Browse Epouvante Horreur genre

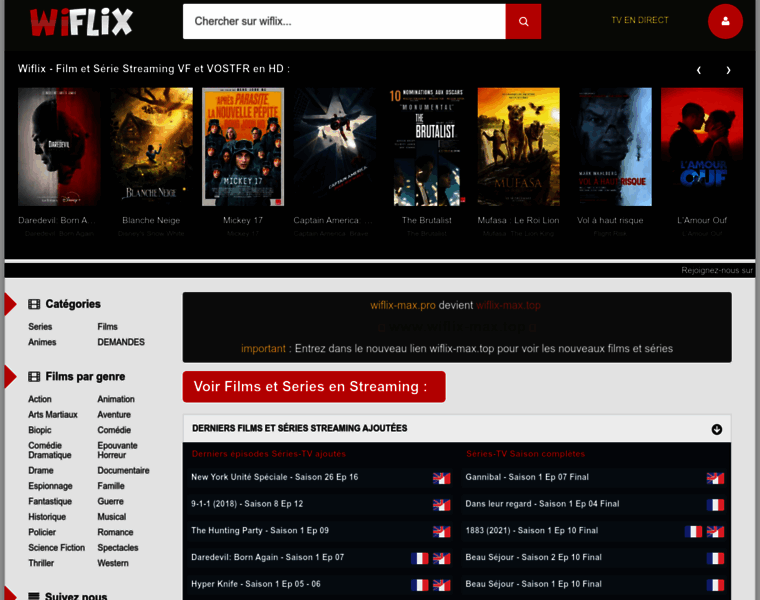(x=117, y=450)
